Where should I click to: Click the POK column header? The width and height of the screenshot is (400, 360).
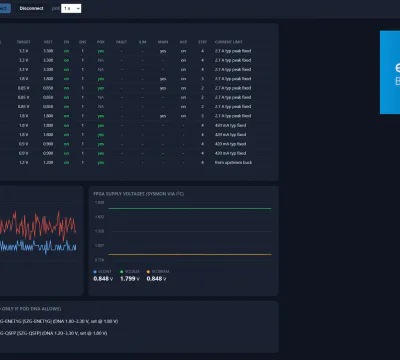101,42
